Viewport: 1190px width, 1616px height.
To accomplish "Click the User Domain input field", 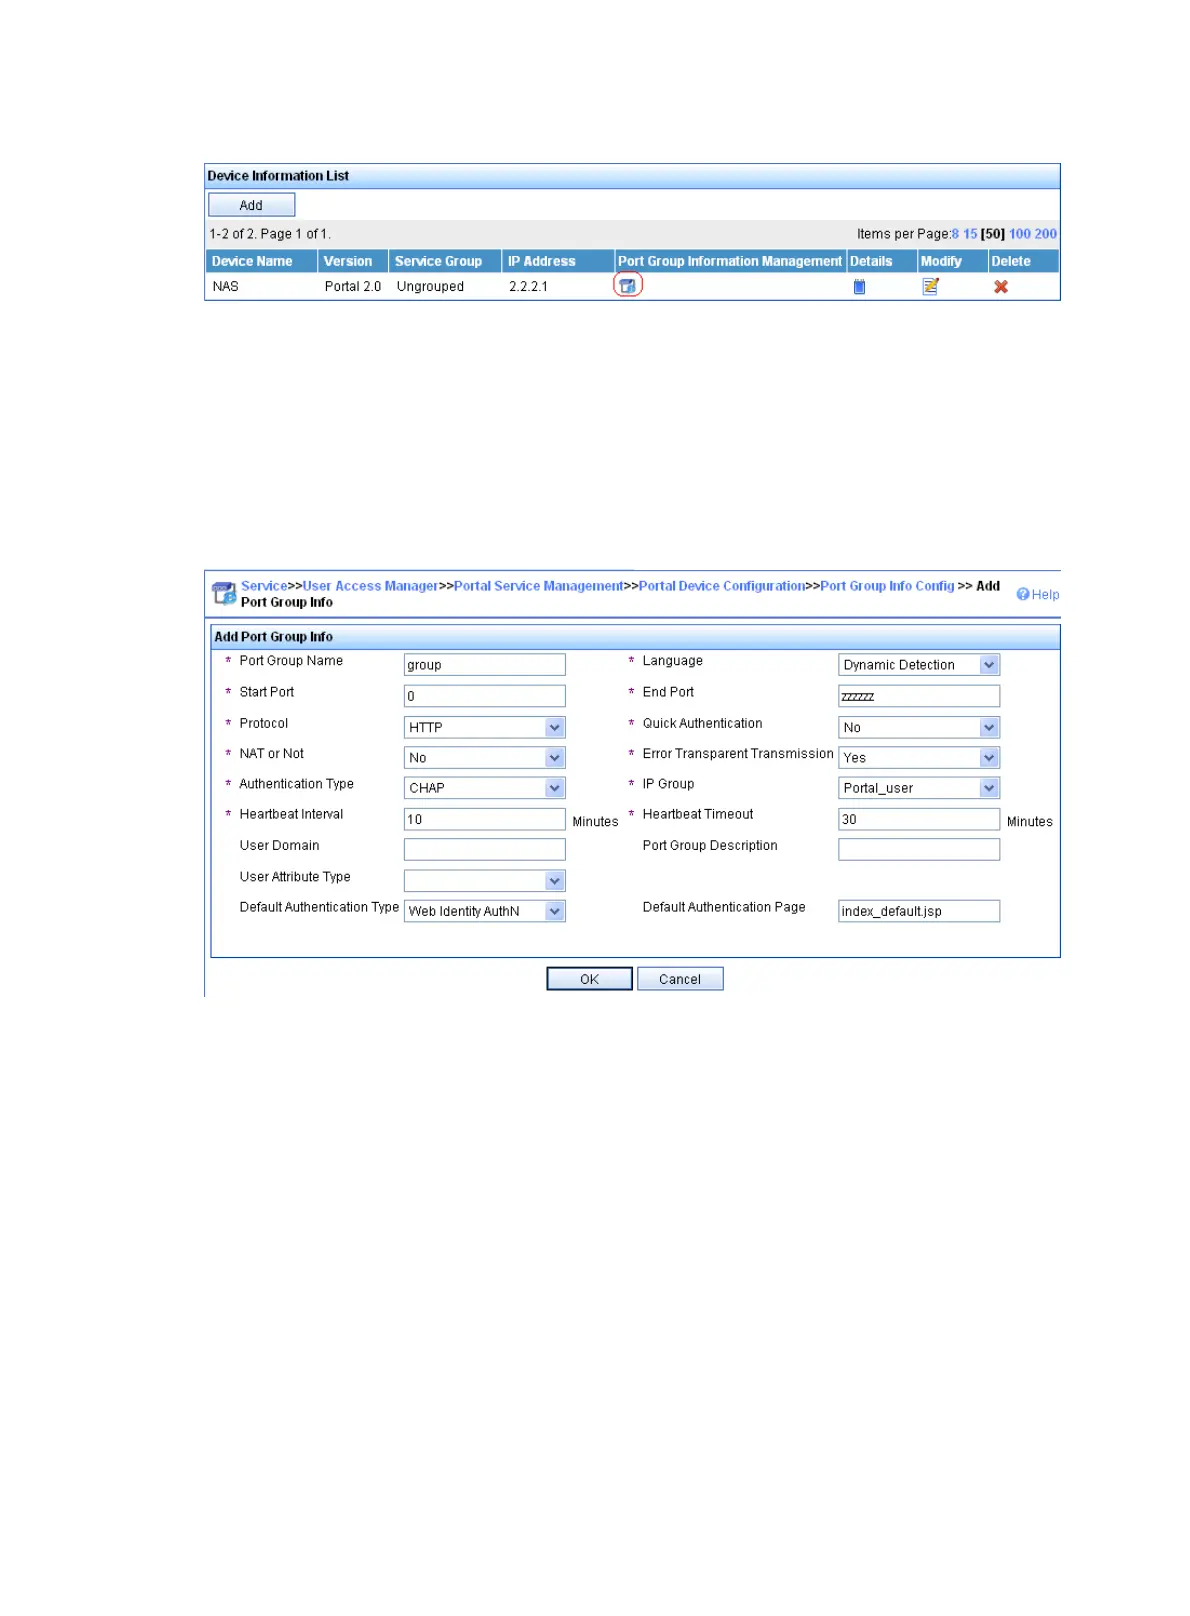I will tap(485, 849).
